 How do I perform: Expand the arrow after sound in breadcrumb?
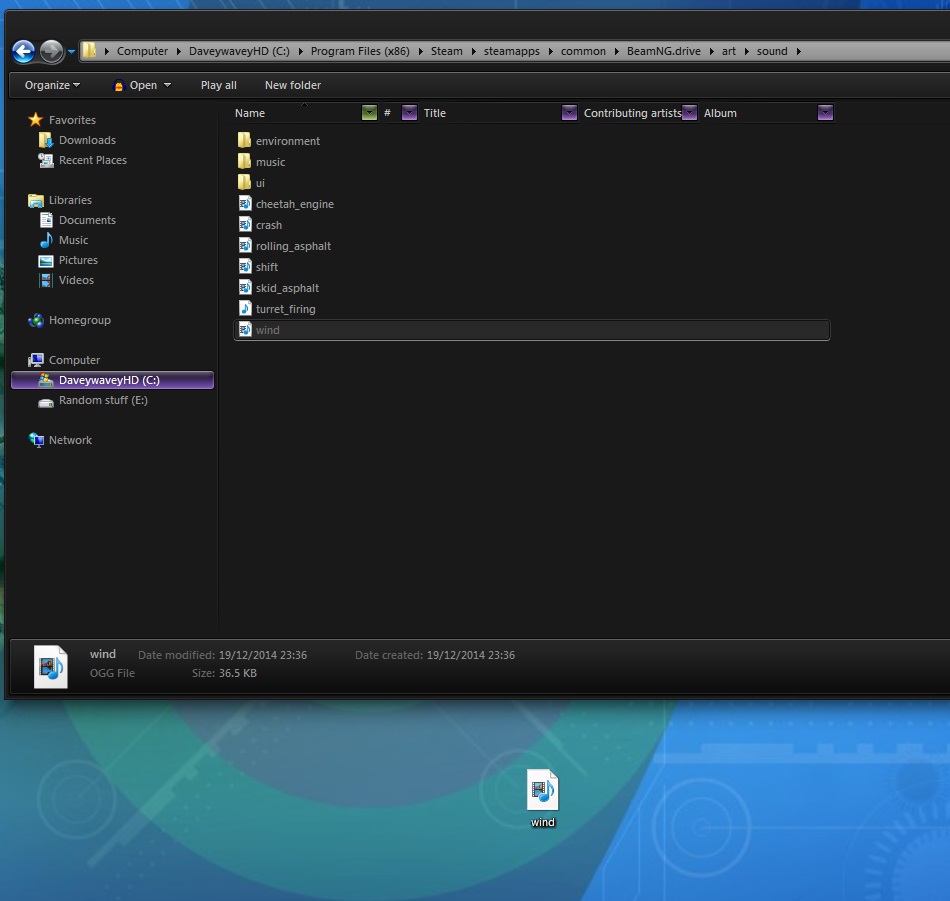799,52
